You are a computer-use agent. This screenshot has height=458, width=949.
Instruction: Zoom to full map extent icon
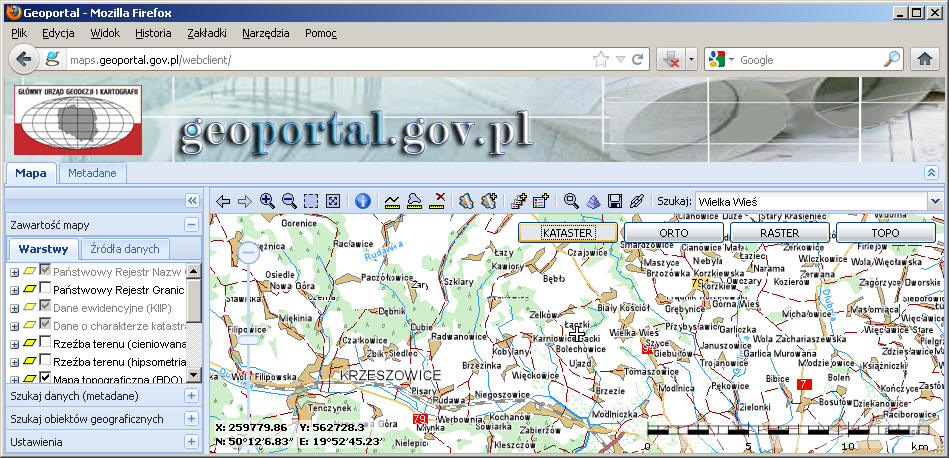pyautogui.click(x=332, y=201)
